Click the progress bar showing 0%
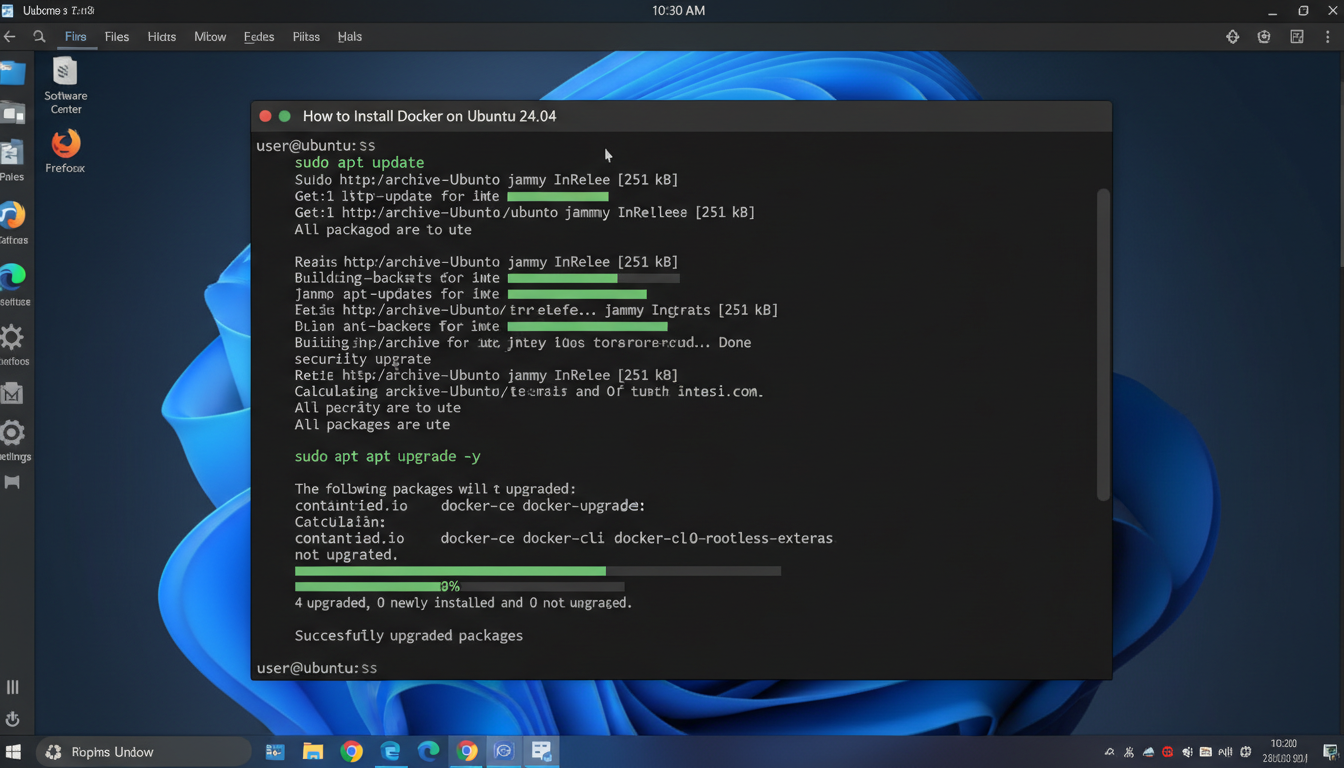This screenshot has height=768, width=1344. pyautogui.click(x=459, y=587)
